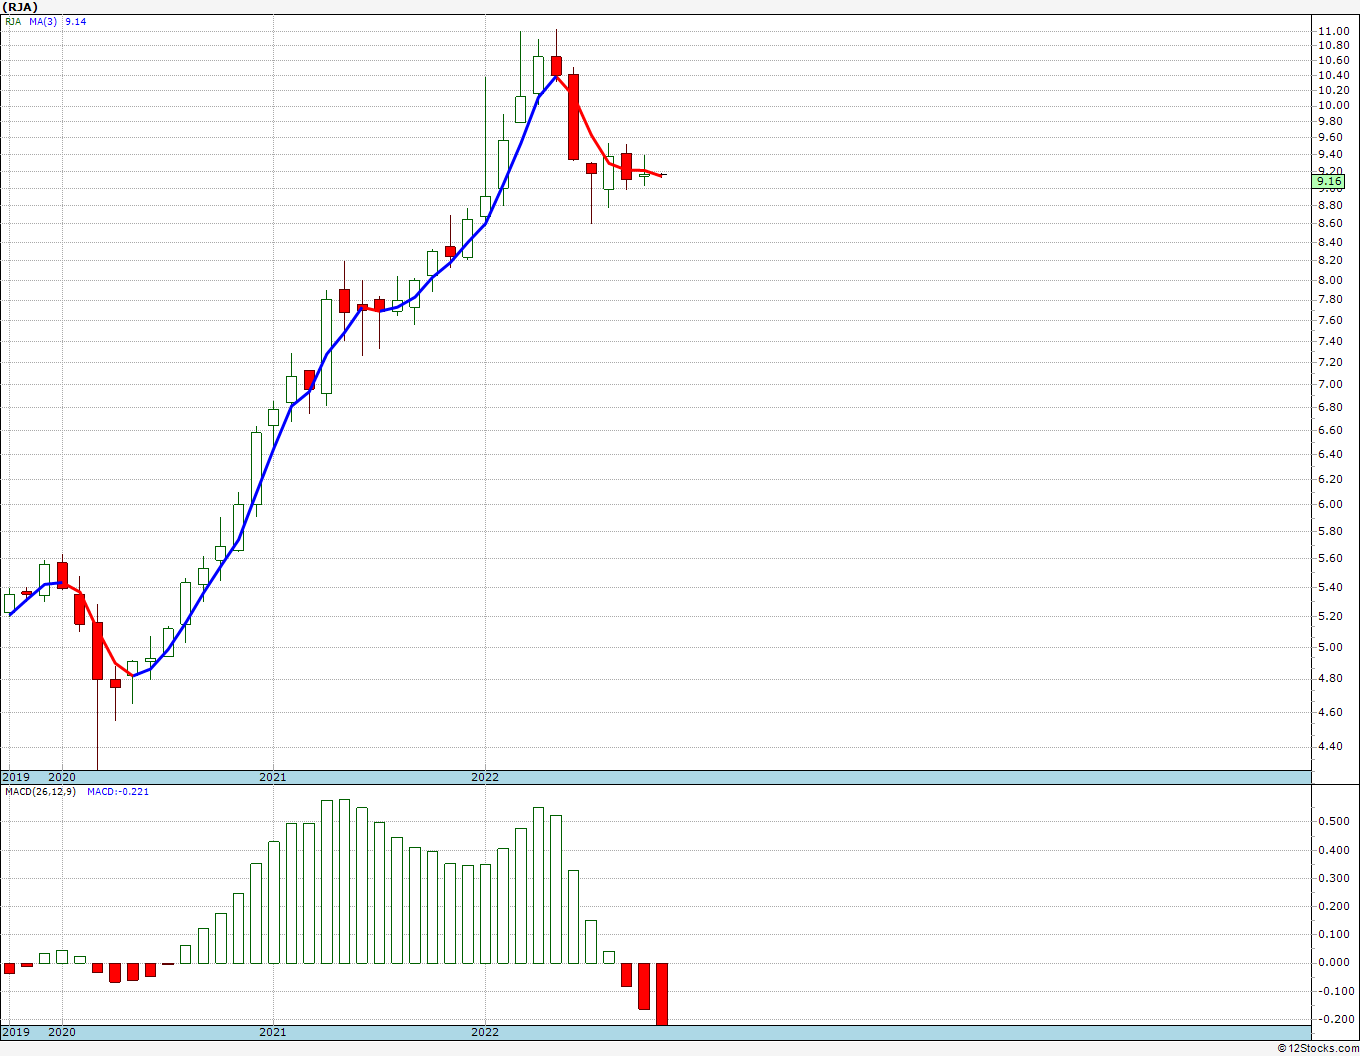Click the (RJA) ticker title
Image resolution: width=1360 pixels, height=1056 pixels.
coord(20,7)
